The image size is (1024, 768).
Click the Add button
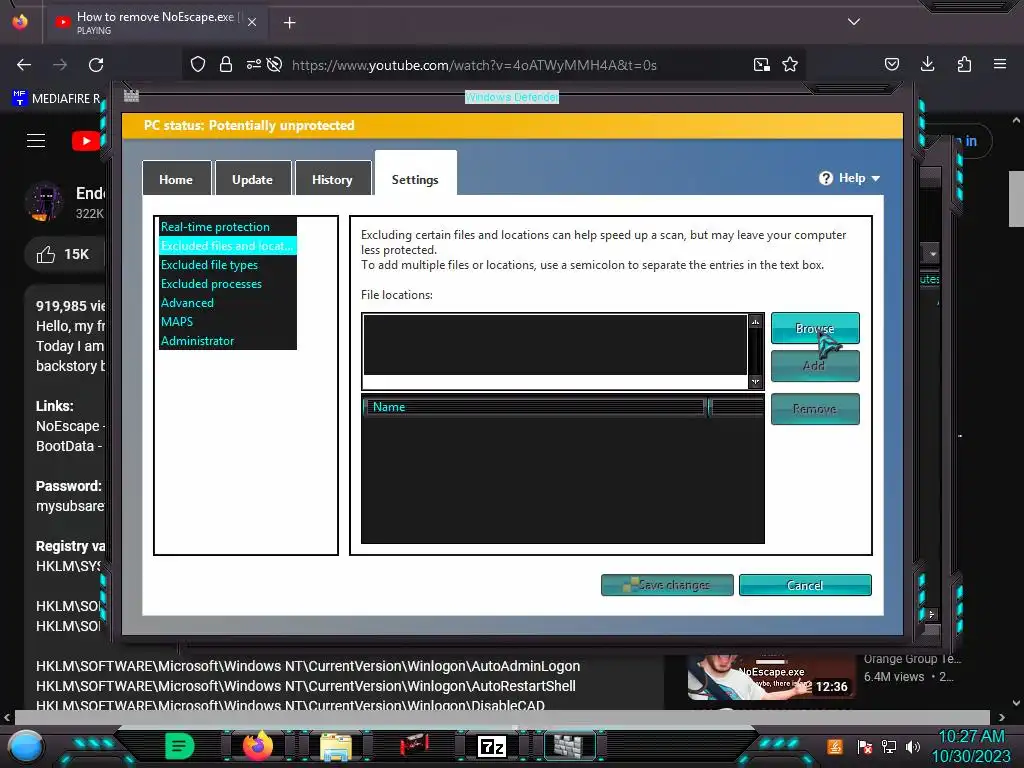pos(814,366)
